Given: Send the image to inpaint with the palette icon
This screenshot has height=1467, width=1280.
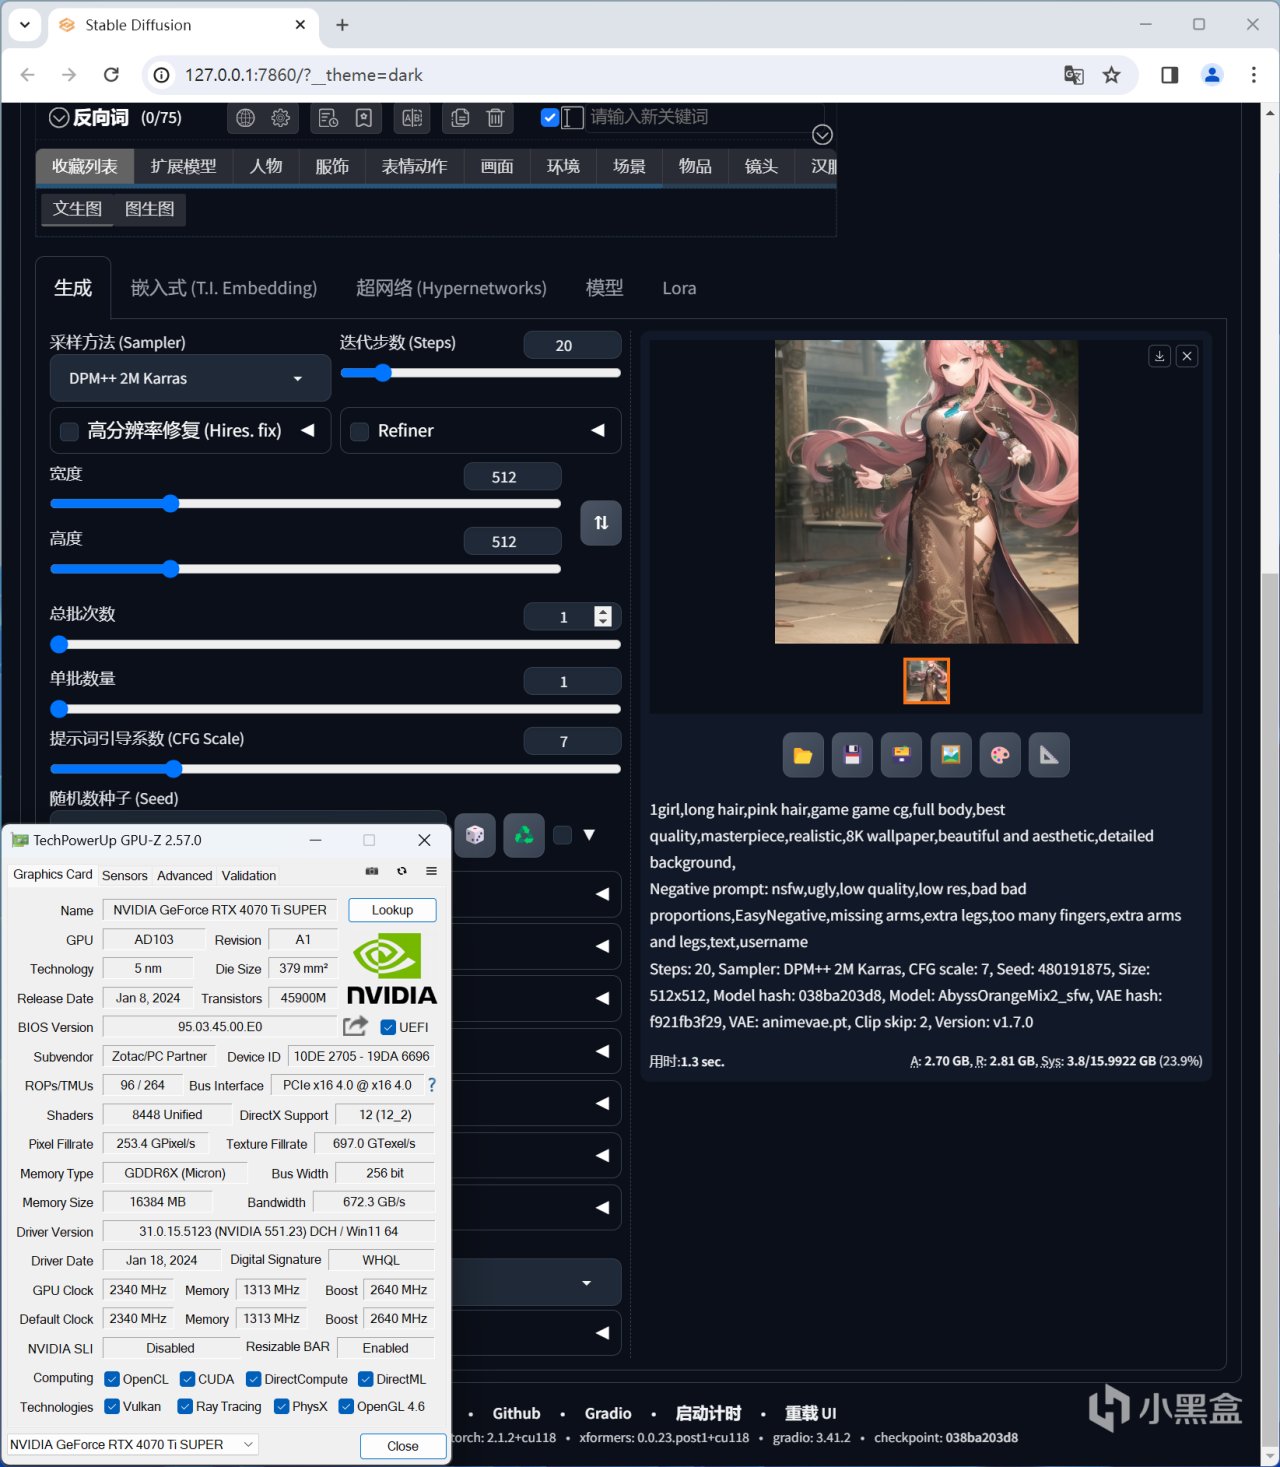Looking at the screenshot, I should (x=1000, y=755).
